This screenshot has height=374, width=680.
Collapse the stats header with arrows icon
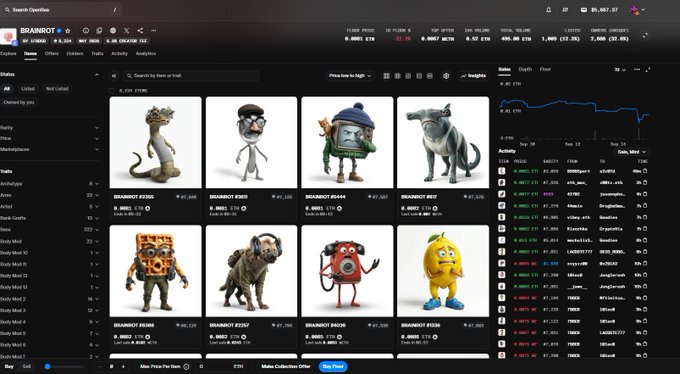[x=645, y=35]
